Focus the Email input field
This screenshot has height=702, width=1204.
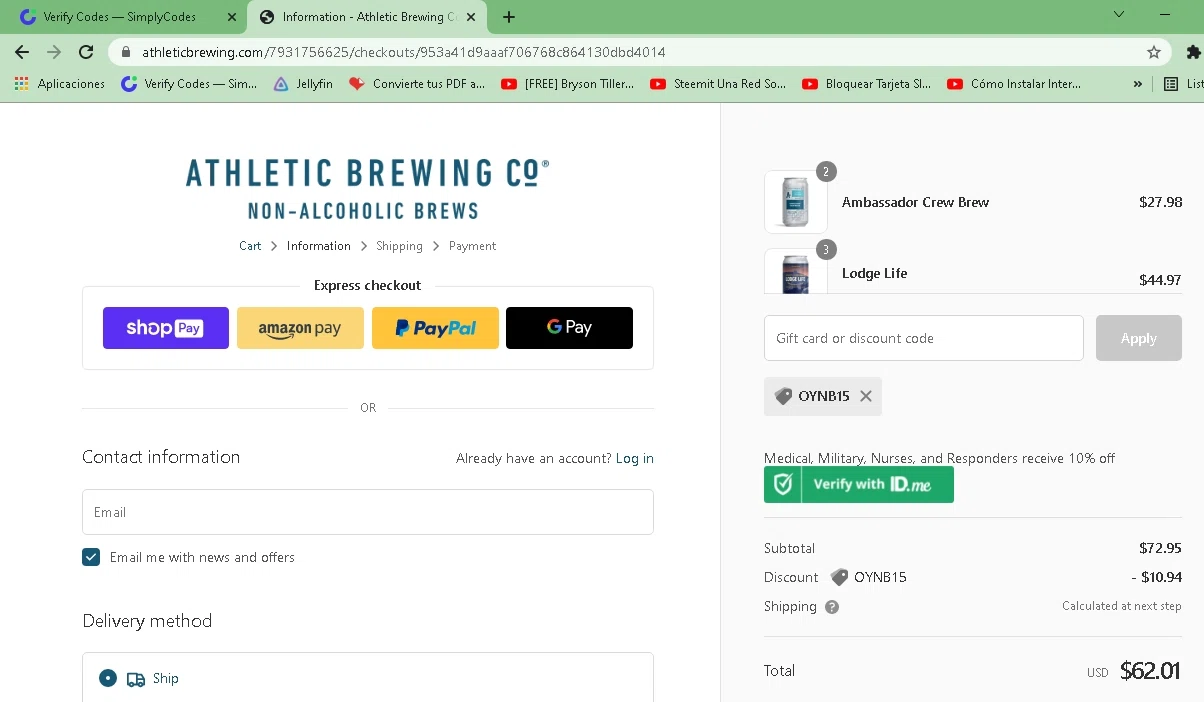click(x=368, y=512)
